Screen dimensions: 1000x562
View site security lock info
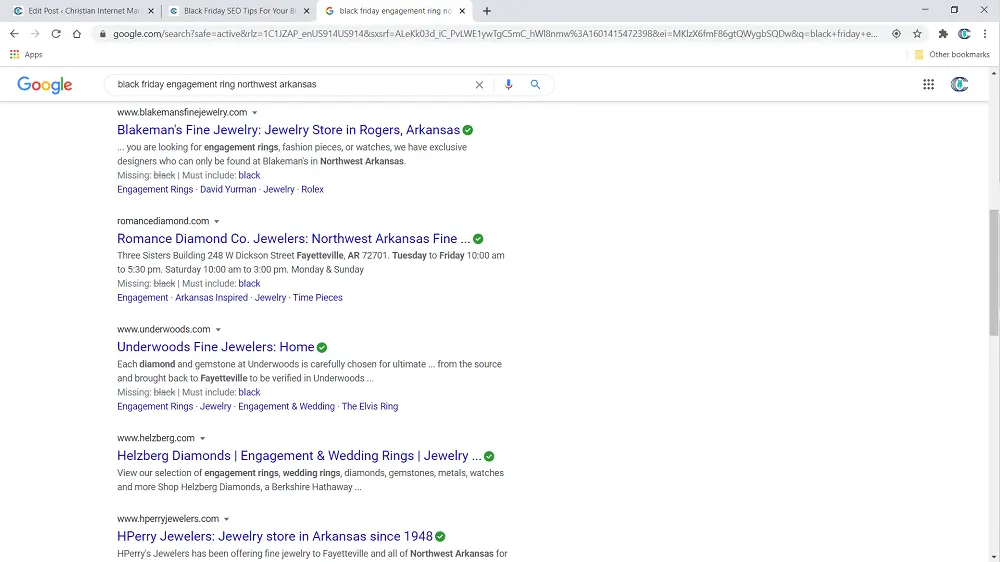click(x=102, y=34)
